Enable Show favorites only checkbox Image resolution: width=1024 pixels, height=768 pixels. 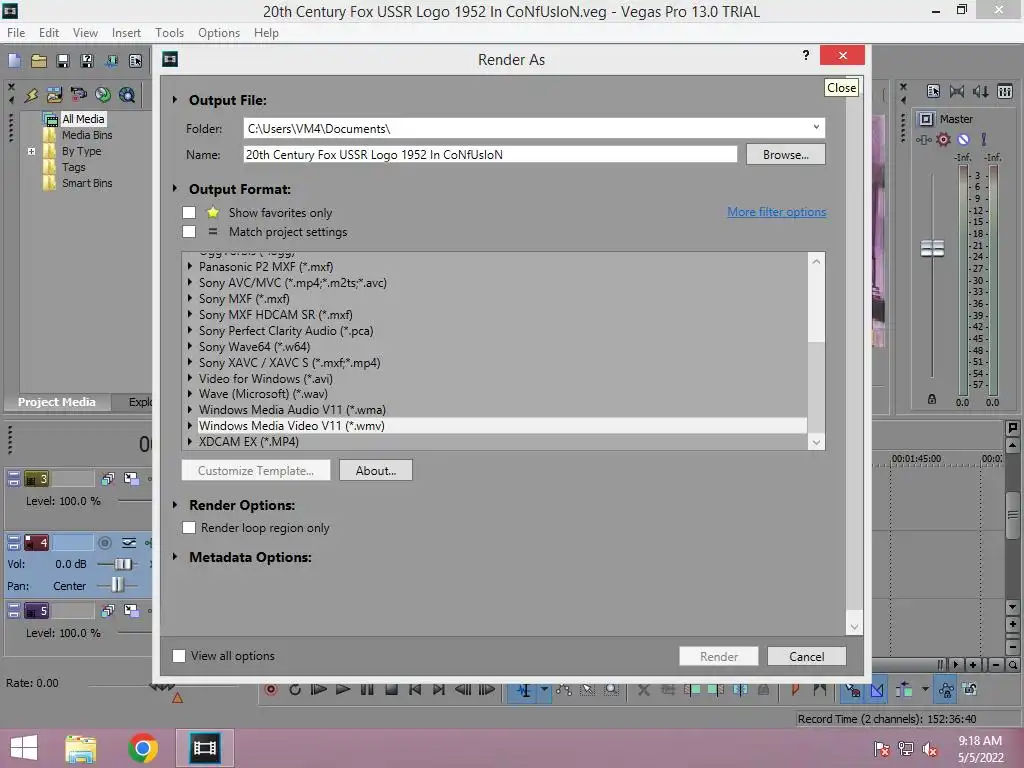click(x=189, y=212)
